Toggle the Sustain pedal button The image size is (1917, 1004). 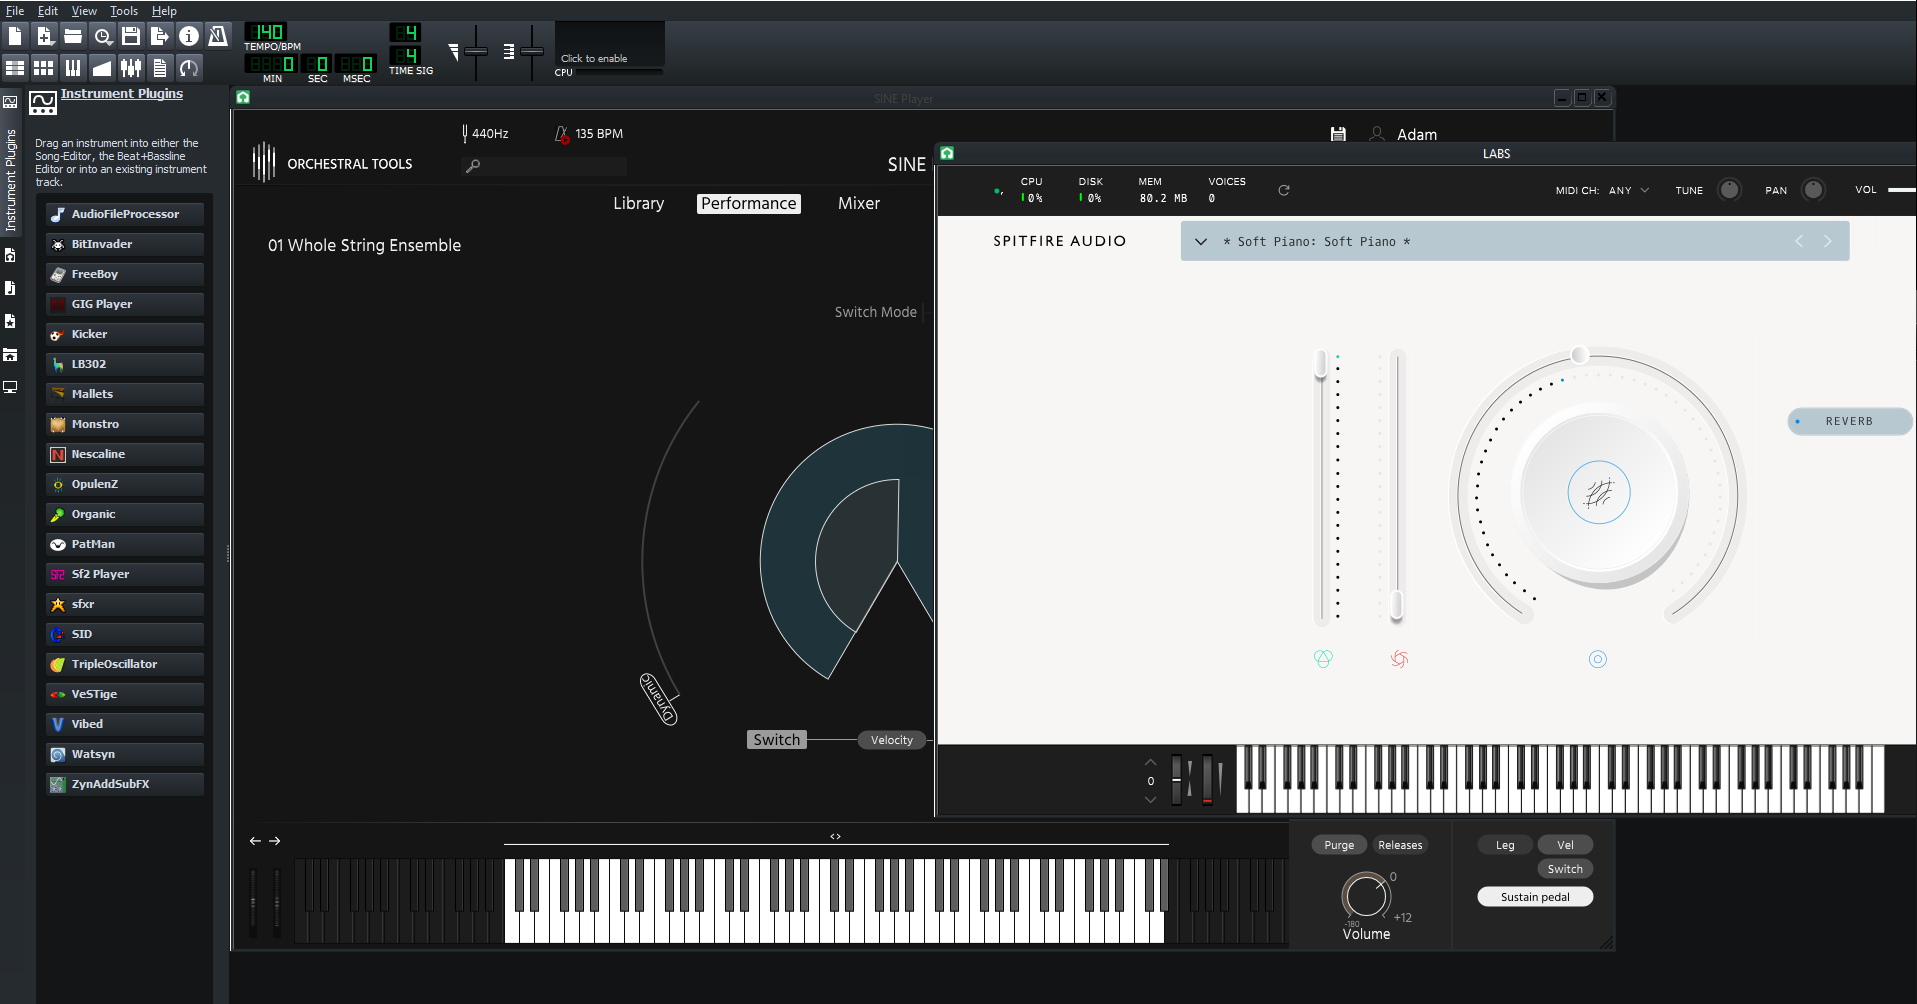(x=1534, y=897)
